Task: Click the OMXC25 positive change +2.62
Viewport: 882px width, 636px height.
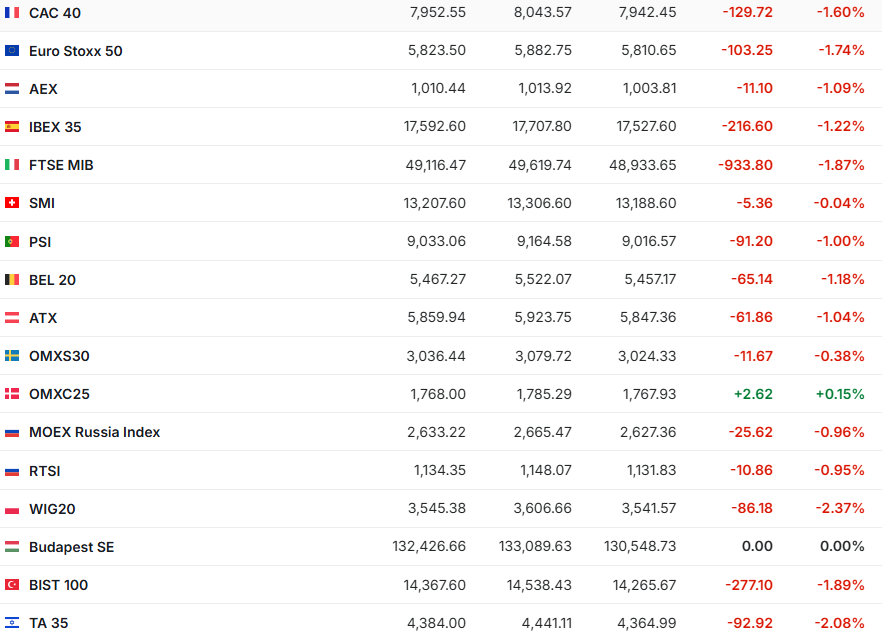Action: tap(753, 394)
